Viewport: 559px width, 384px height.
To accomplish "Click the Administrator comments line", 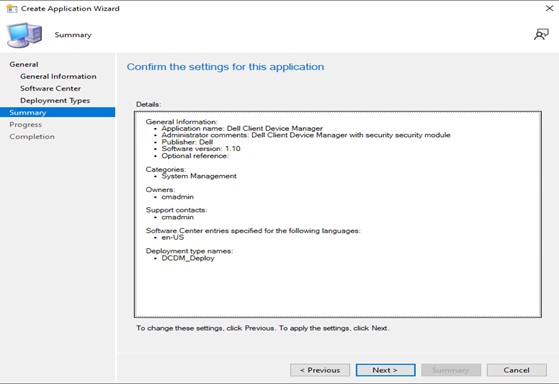I will tap(306, 135).
